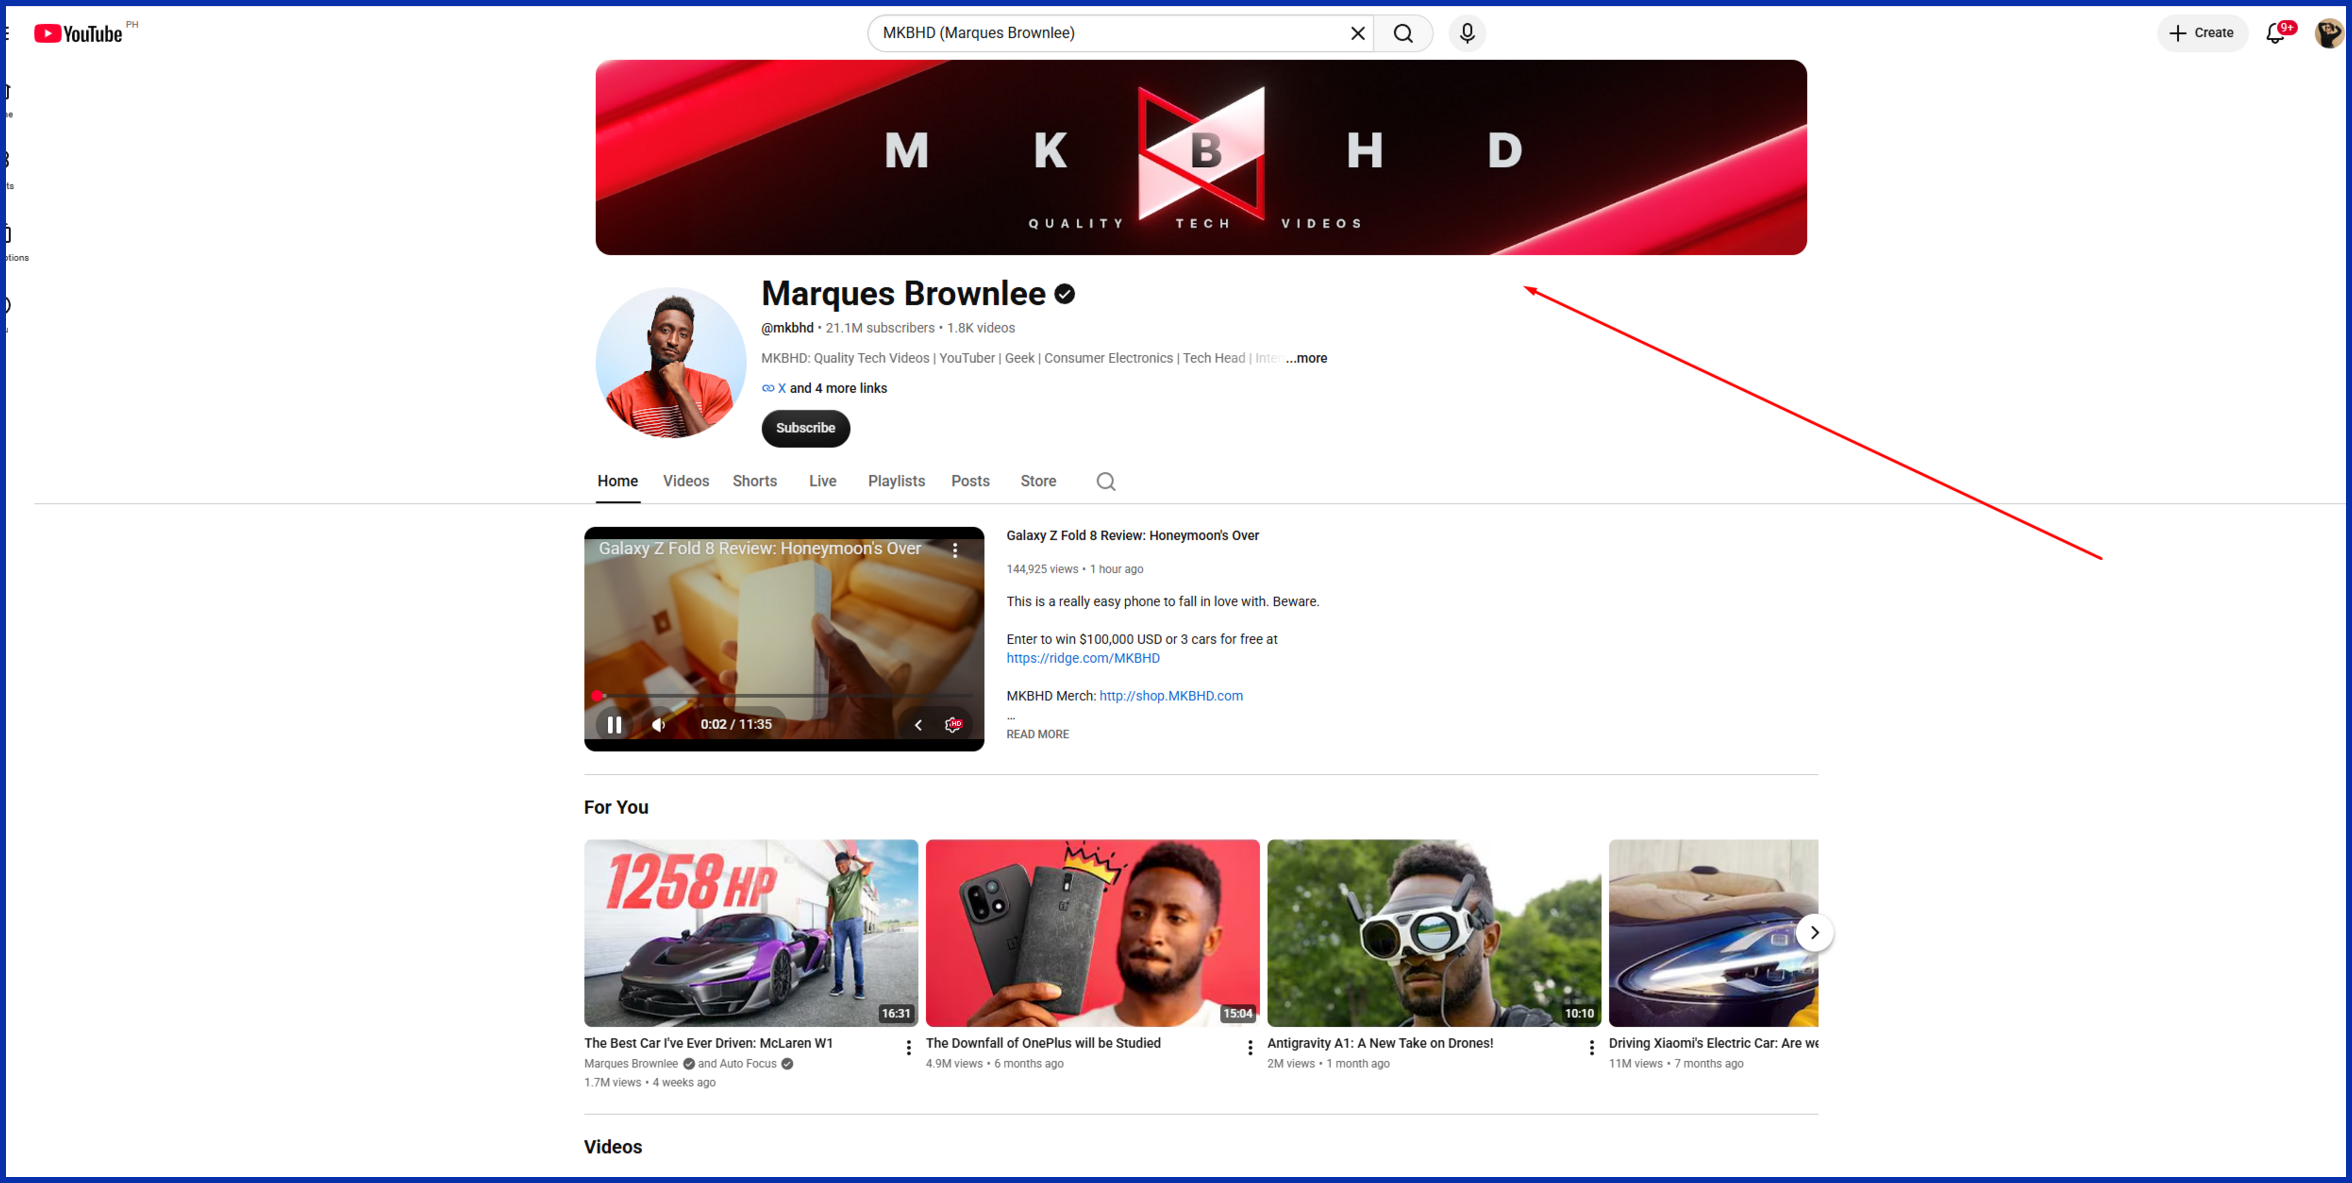Open the shop.MKBHD.com merch link
Viewport: 2352px width, 1183px height.
[1171, 696]
